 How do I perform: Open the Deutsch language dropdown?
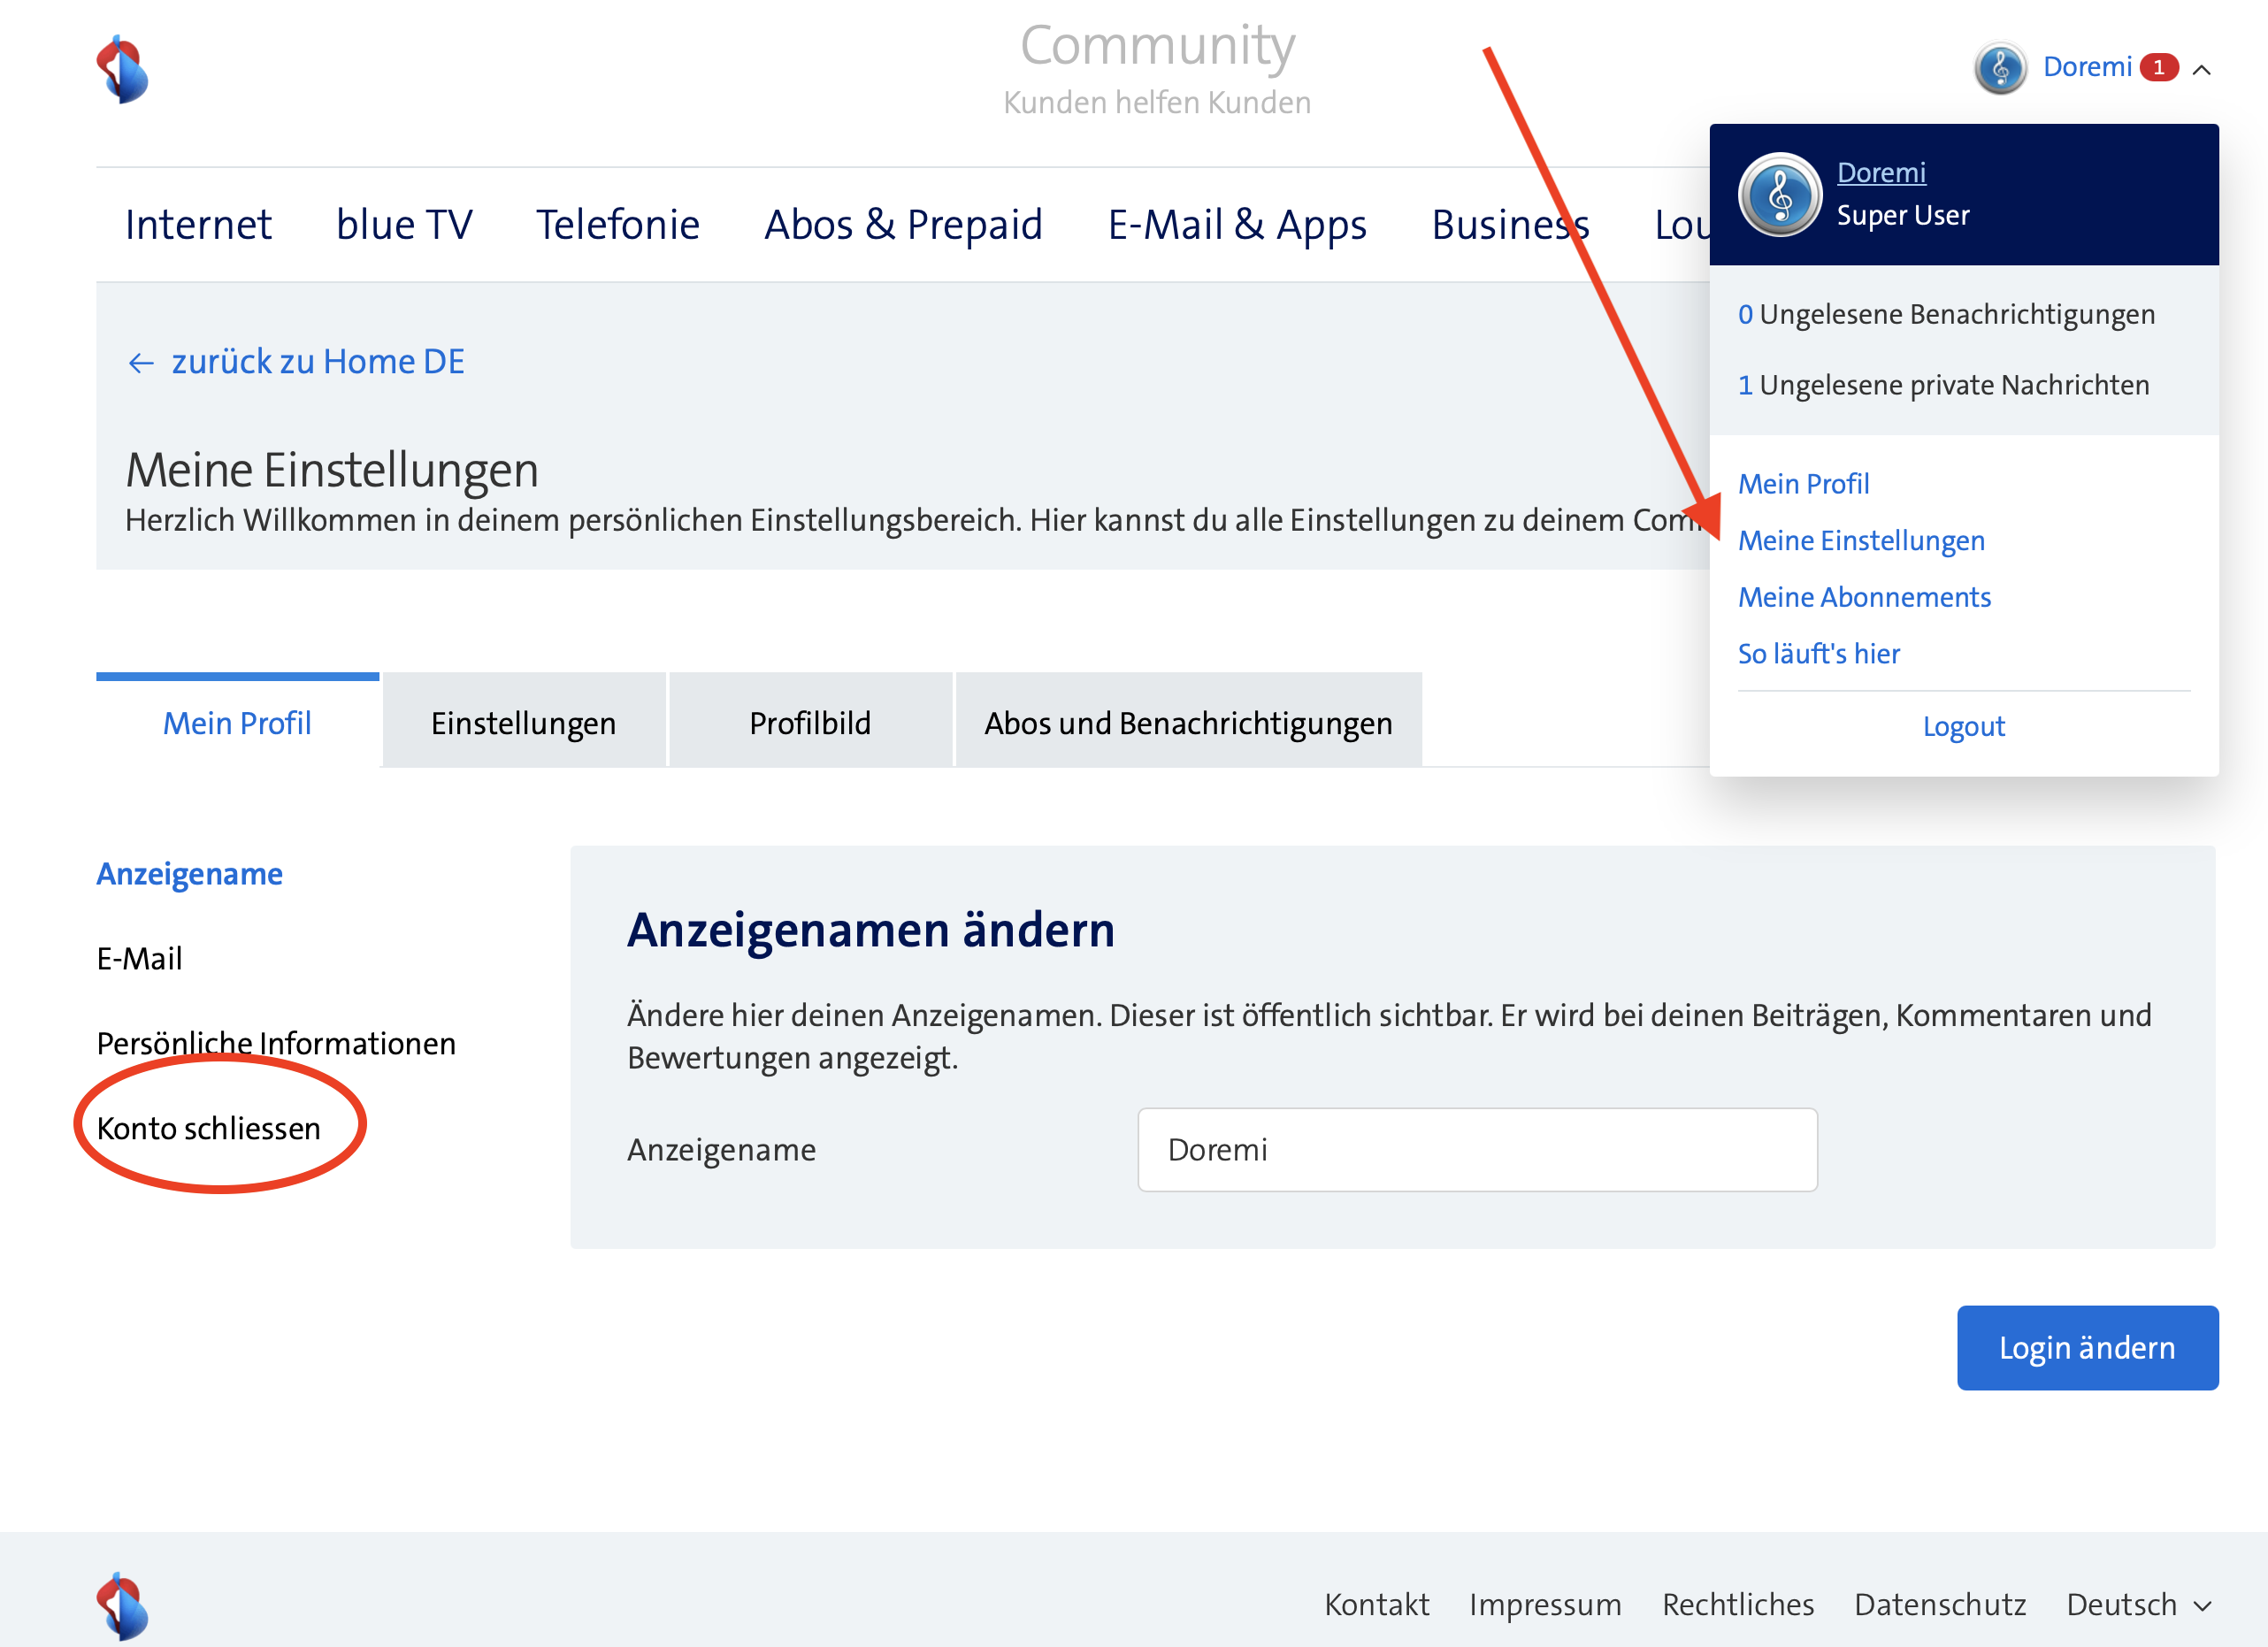point(2138,1604)
